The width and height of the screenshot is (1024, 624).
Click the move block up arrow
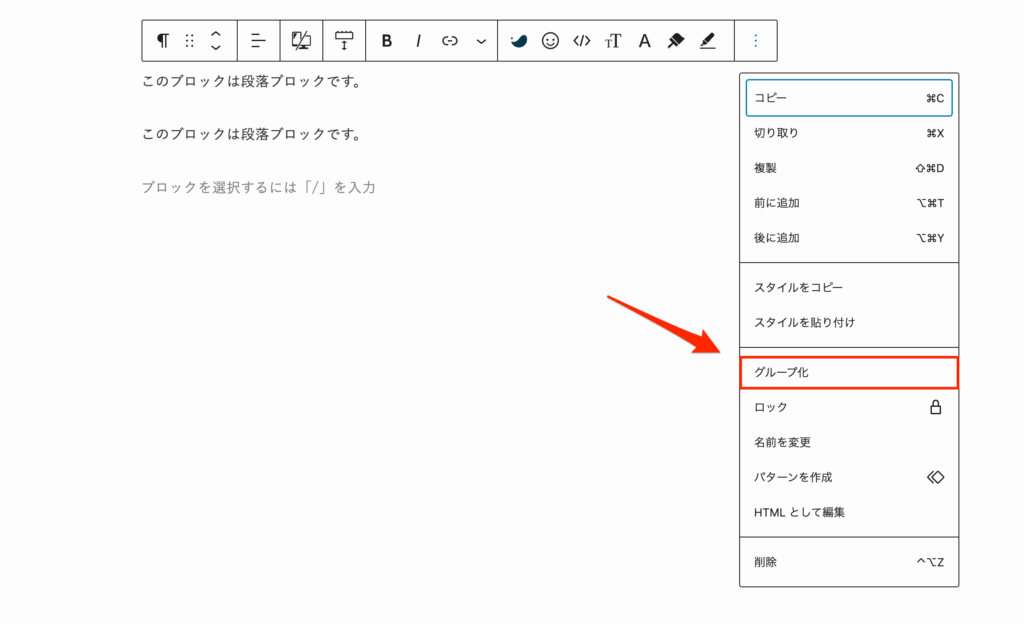pyautogui.click(x=215, y=34)
